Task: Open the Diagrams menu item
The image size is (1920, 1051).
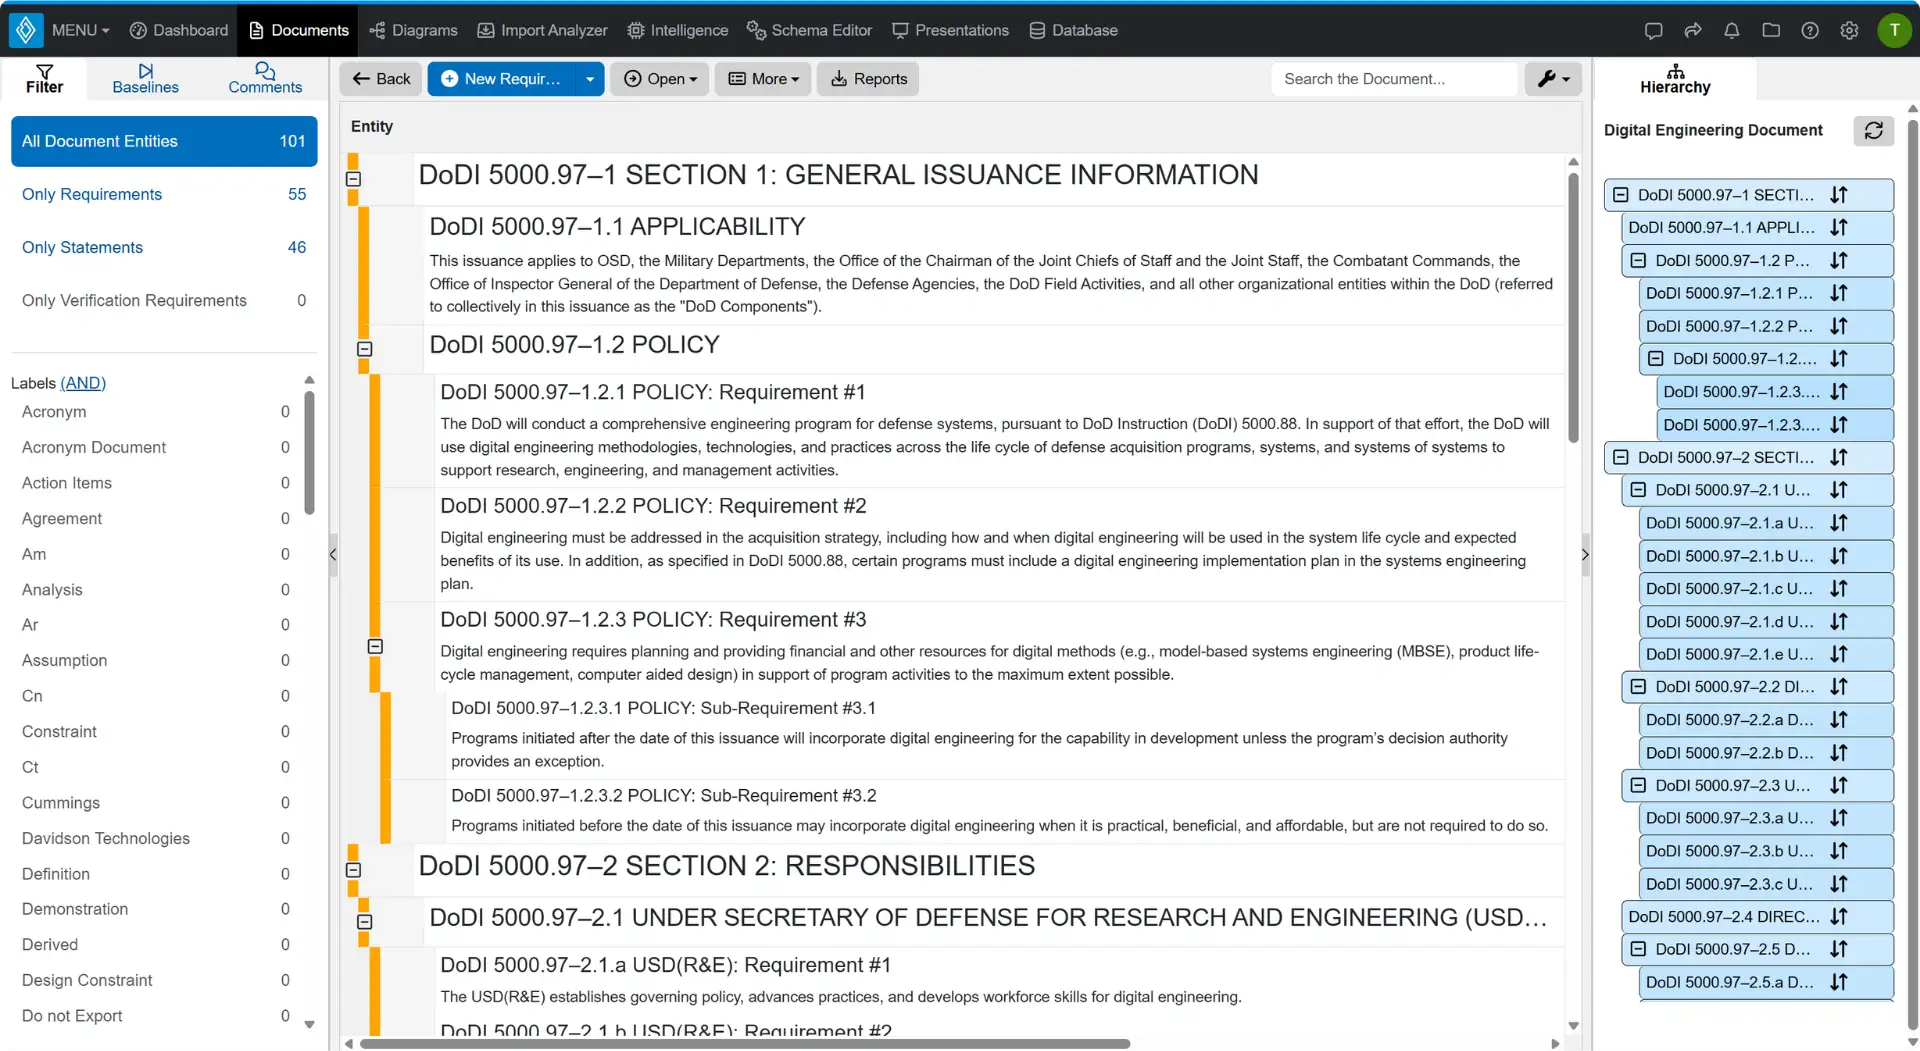Action: pos(413,30)
